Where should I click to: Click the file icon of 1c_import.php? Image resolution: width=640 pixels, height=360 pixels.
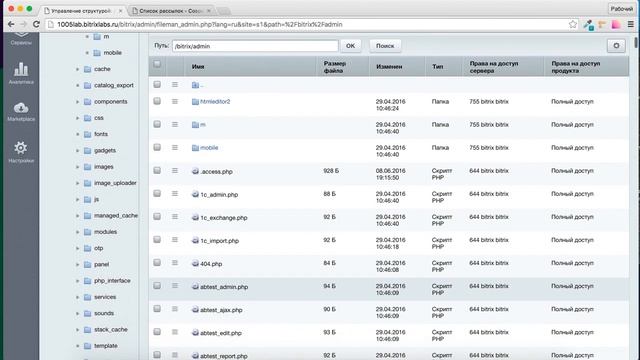coord(195,240)
